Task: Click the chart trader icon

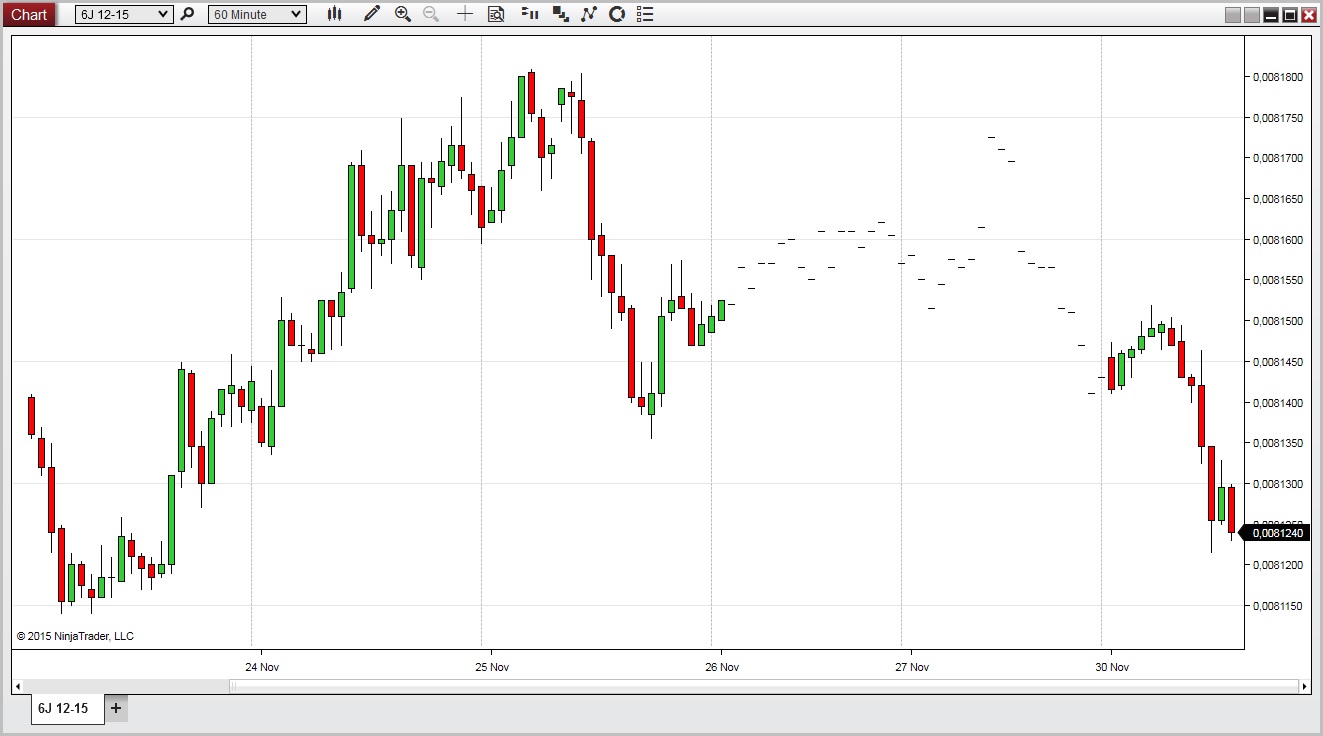Action: click(x=530, y=14)
